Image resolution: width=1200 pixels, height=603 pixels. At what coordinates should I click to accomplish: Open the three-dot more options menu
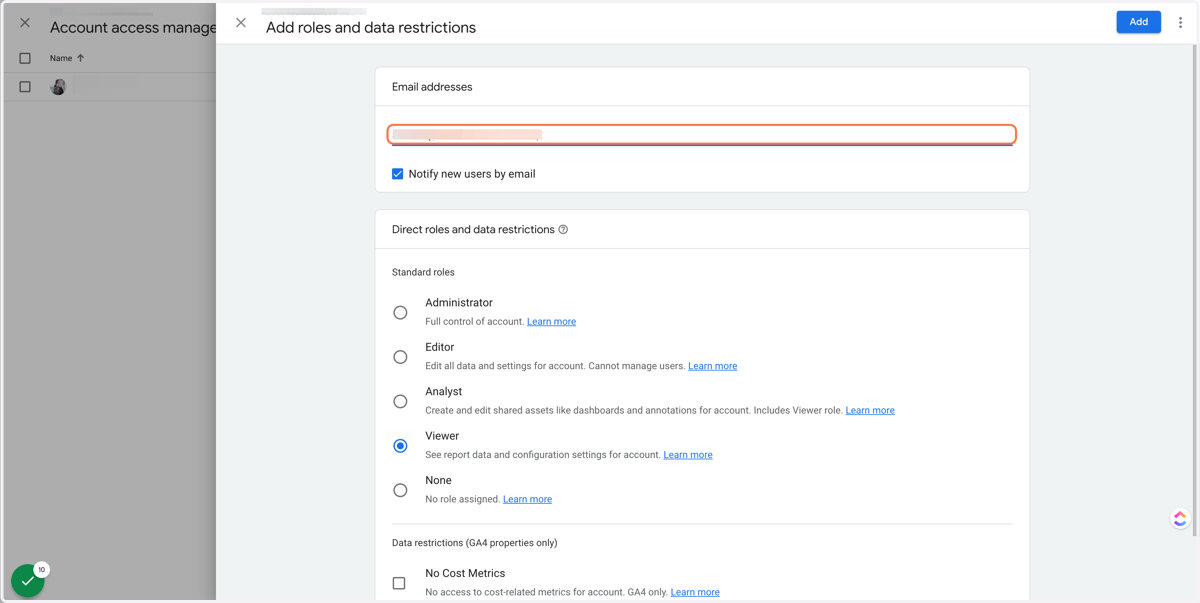point(1180,22)
